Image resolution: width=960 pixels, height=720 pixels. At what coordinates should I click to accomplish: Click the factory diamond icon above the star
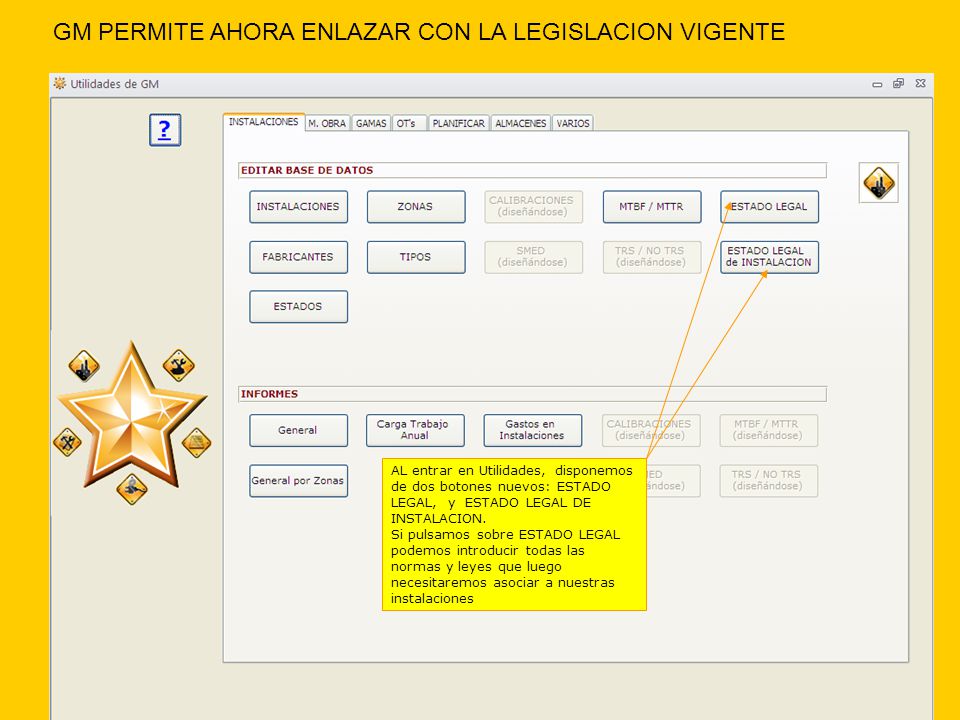click(x=84, y=366)
